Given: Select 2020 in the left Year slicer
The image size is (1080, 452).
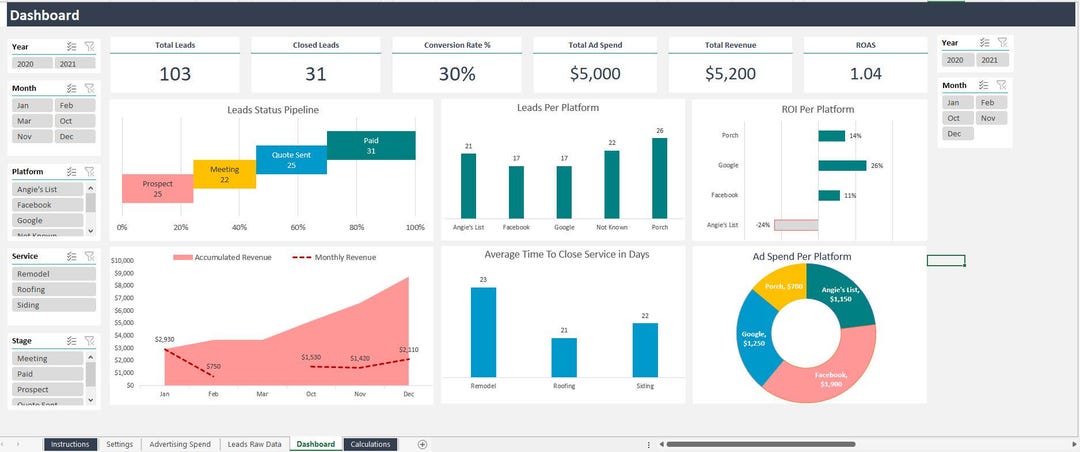Looking at the screenshot, I should pyautogui.click(x=32, y=63).
